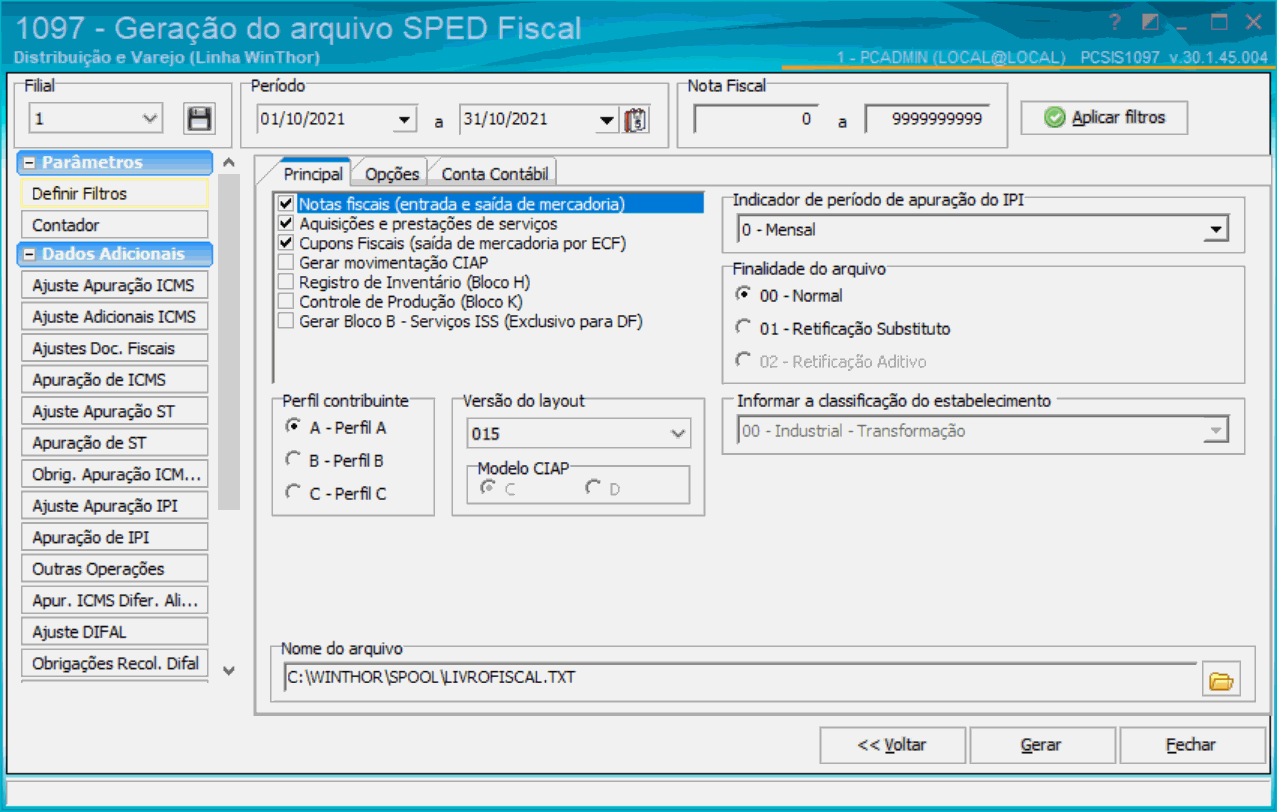
Task: Select C - Perfil C radio
Action: click(x=293, y=492)
